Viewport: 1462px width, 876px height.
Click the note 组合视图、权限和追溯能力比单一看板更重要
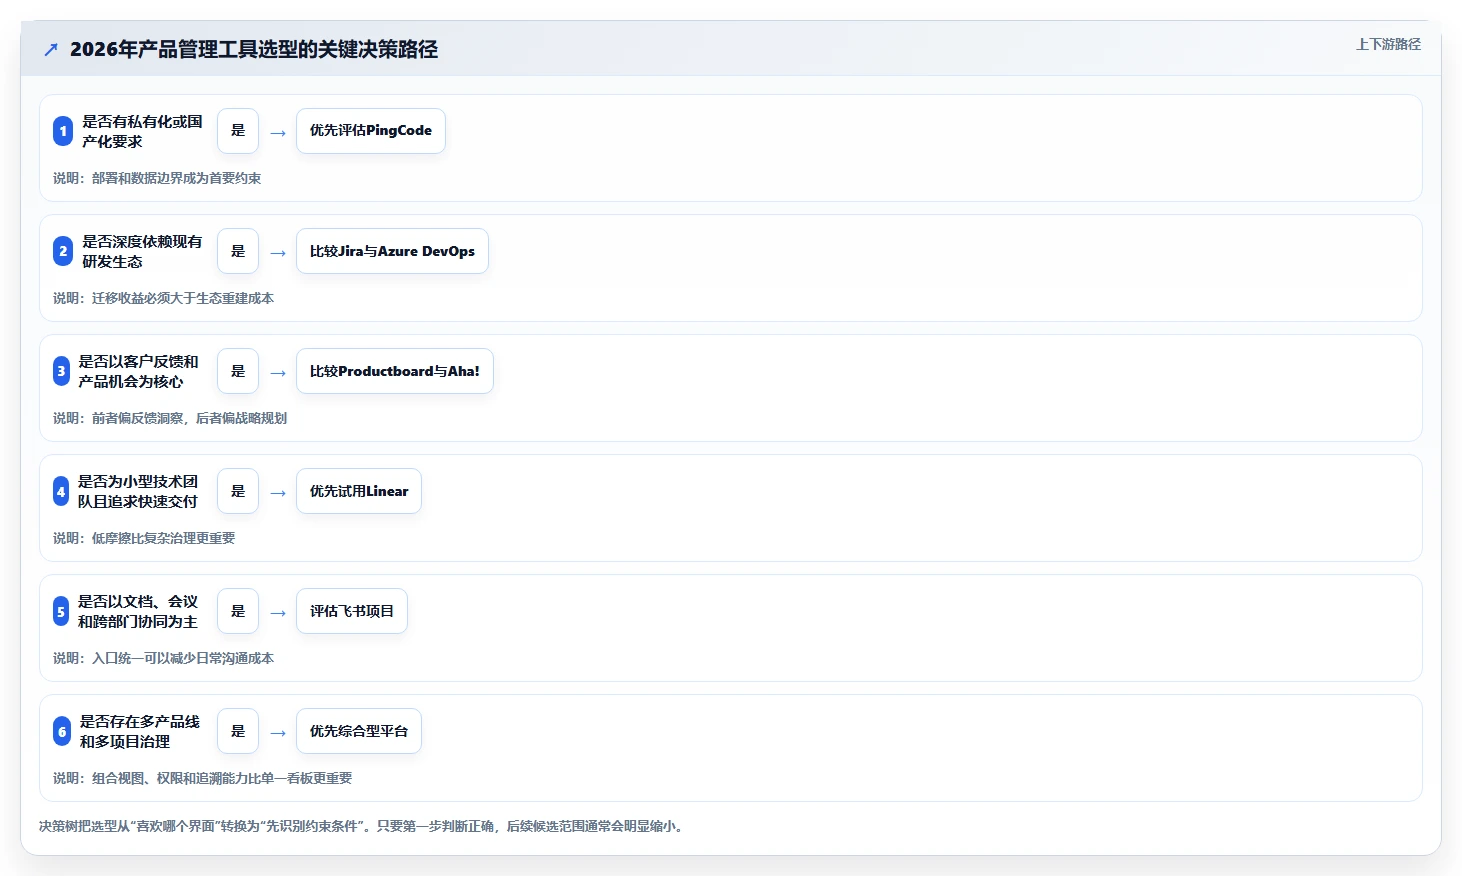222,778
